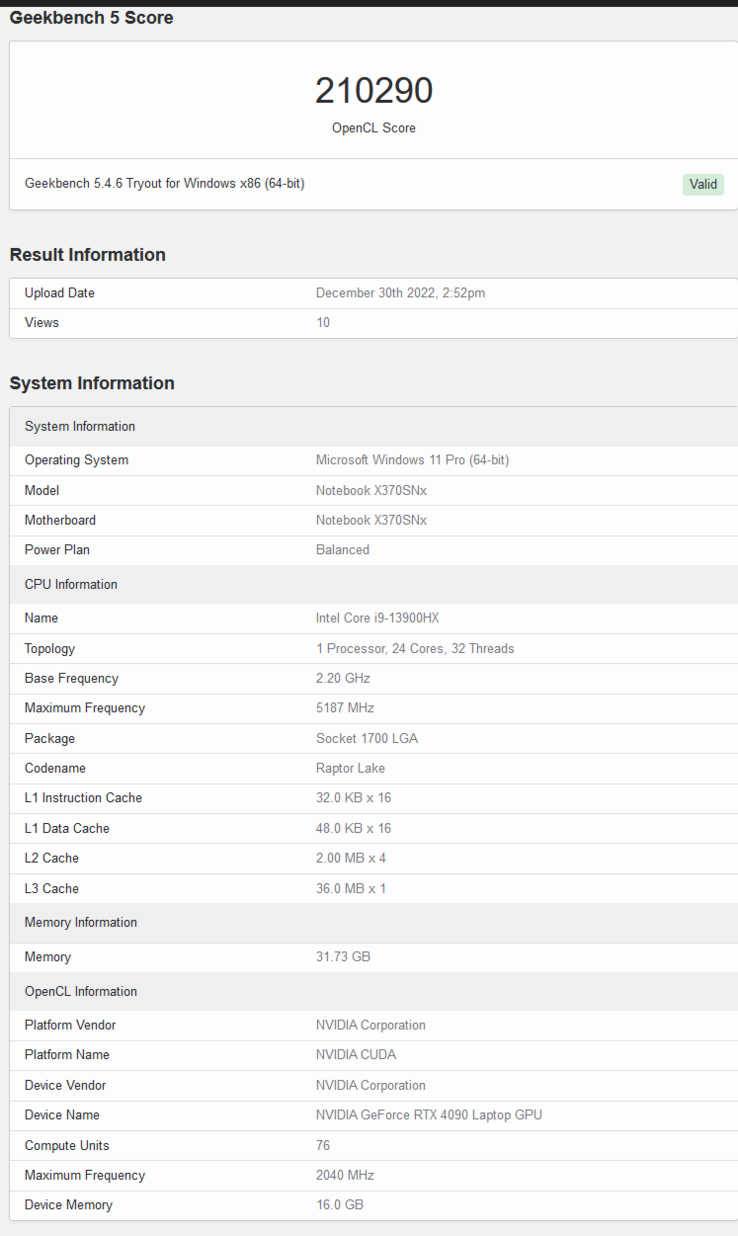
Task: Select 2.00 MB x 4 cache value
Action: tap(351, 858)
